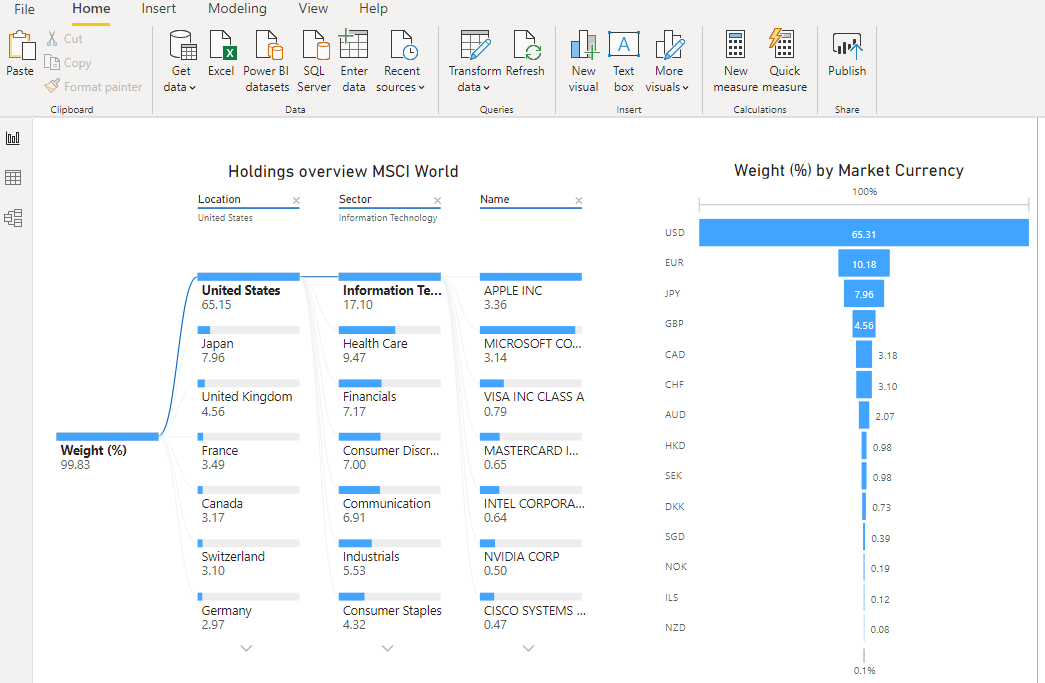The width and height of the screenshot is (1045, 683).
Task: Expand the More visuals dropdown
Action: (x=668, y=61)
